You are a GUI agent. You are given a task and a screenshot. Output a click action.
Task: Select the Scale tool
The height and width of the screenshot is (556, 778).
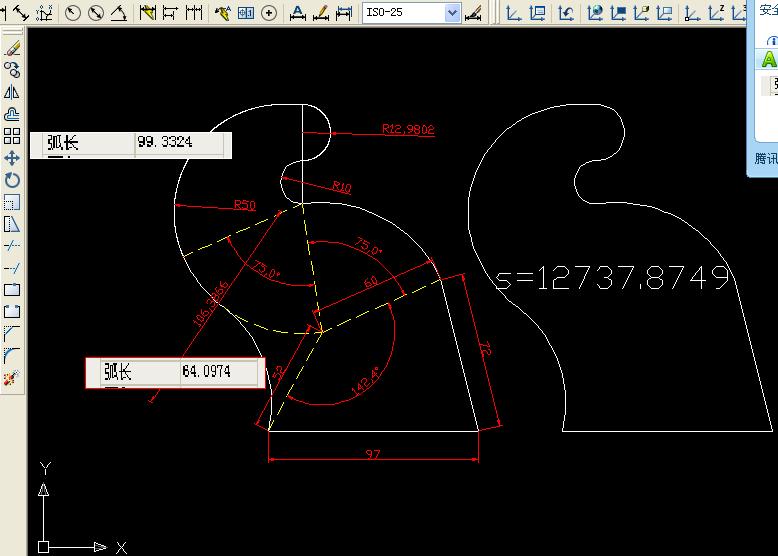tap(12, 202)
